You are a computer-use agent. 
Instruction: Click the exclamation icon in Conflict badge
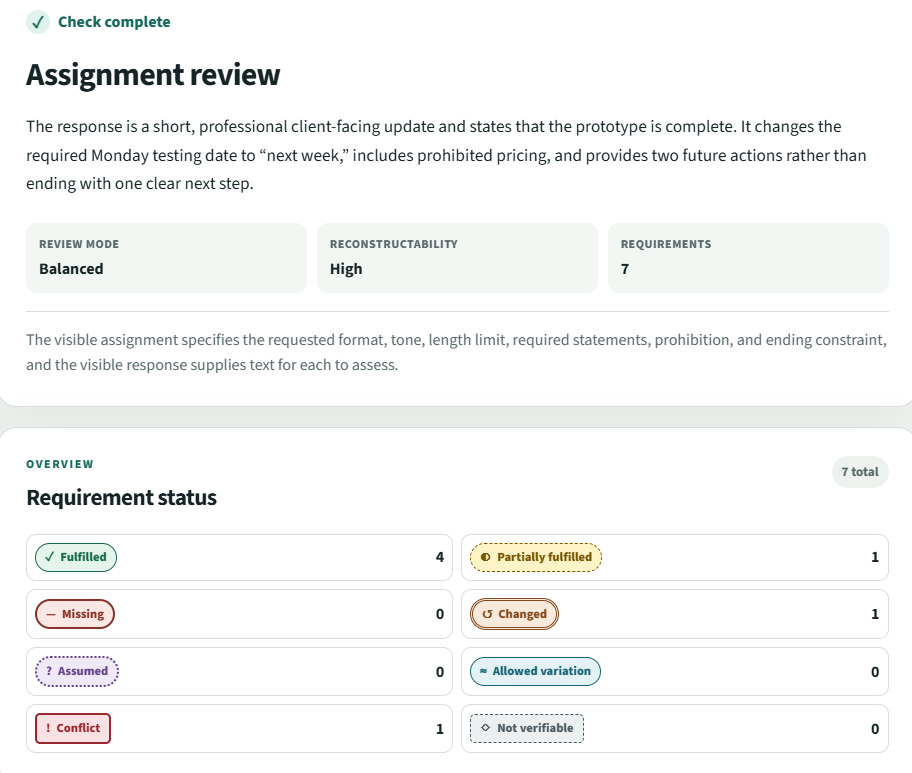pyautogui.click(x=48, y=728)
